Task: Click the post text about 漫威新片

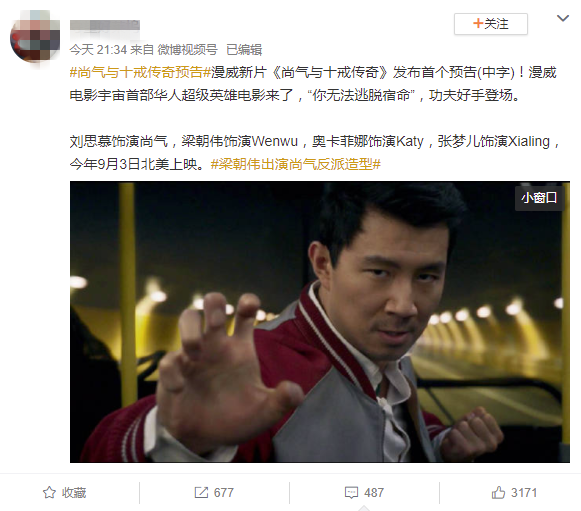Action: tap(313, 84)
